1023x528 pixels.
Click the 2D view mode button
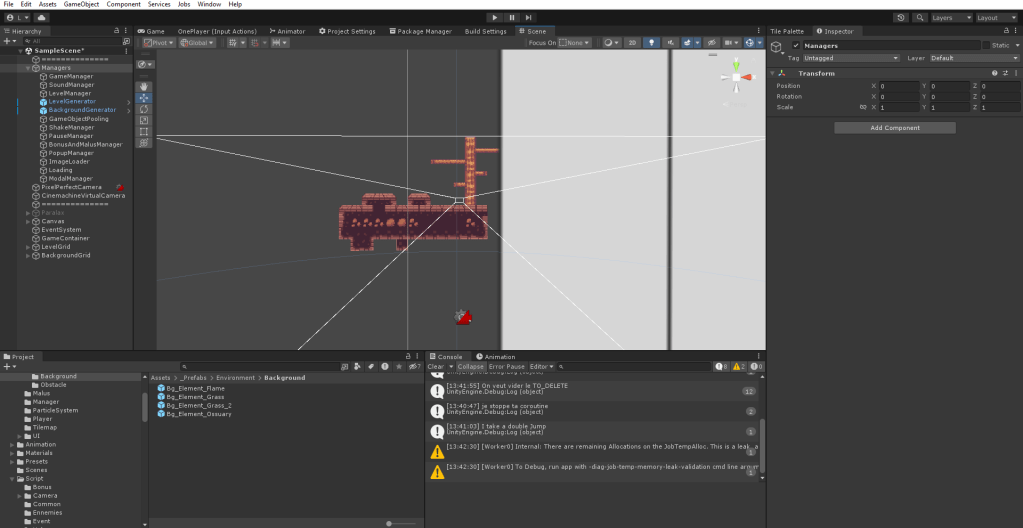(632, 43)
